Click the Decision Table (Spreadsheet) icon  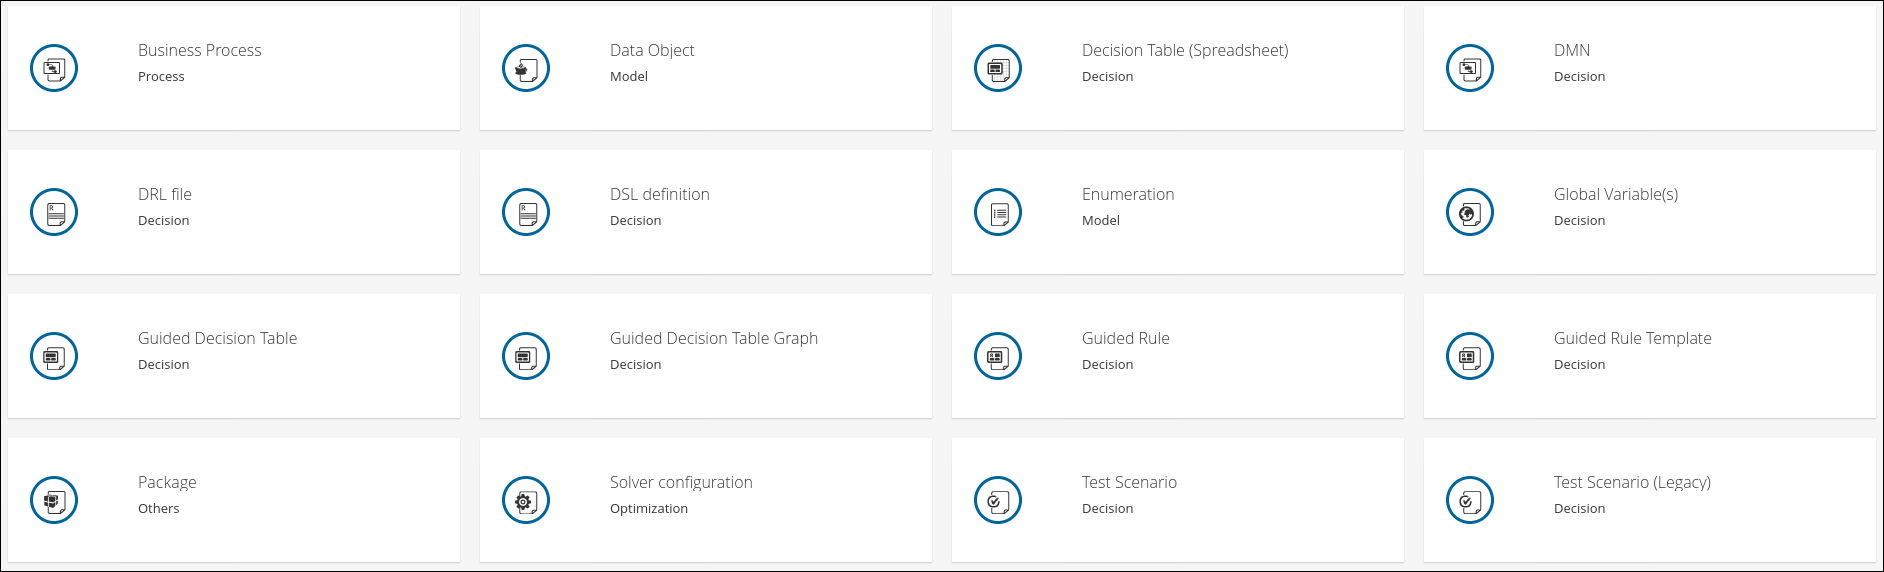[x=998, y=68]
